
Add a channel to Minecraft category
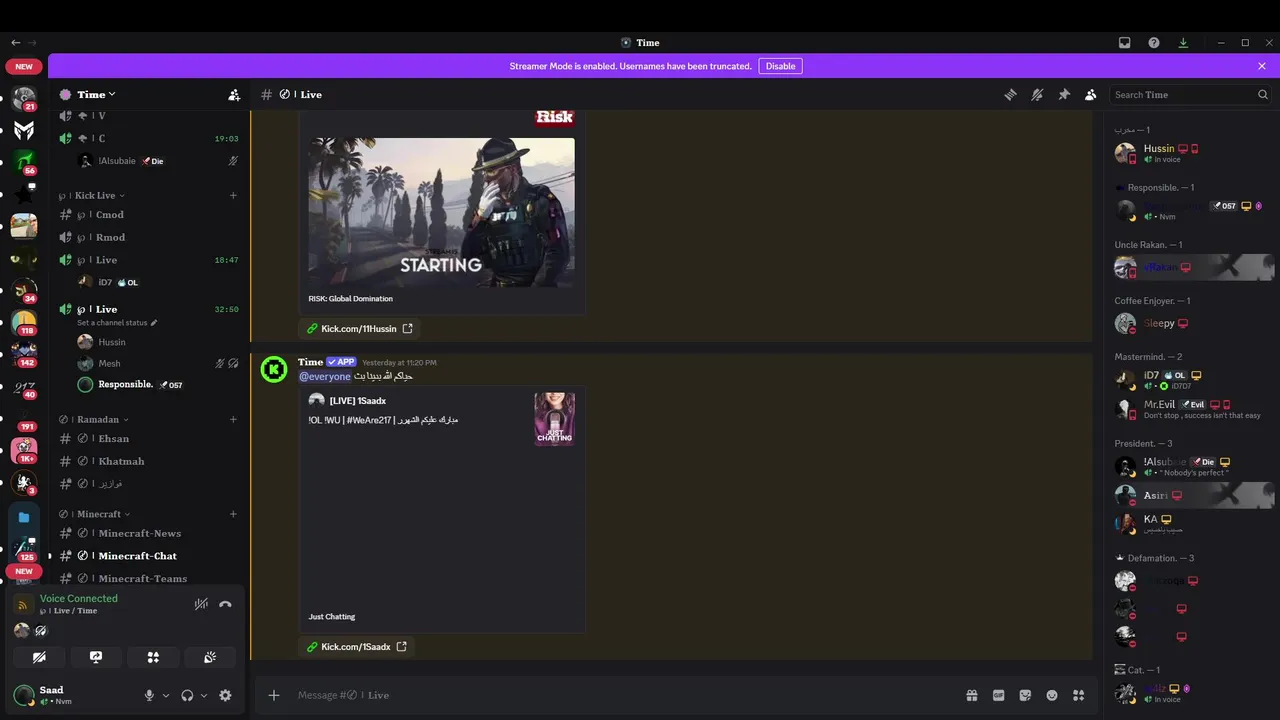point(233,514)
